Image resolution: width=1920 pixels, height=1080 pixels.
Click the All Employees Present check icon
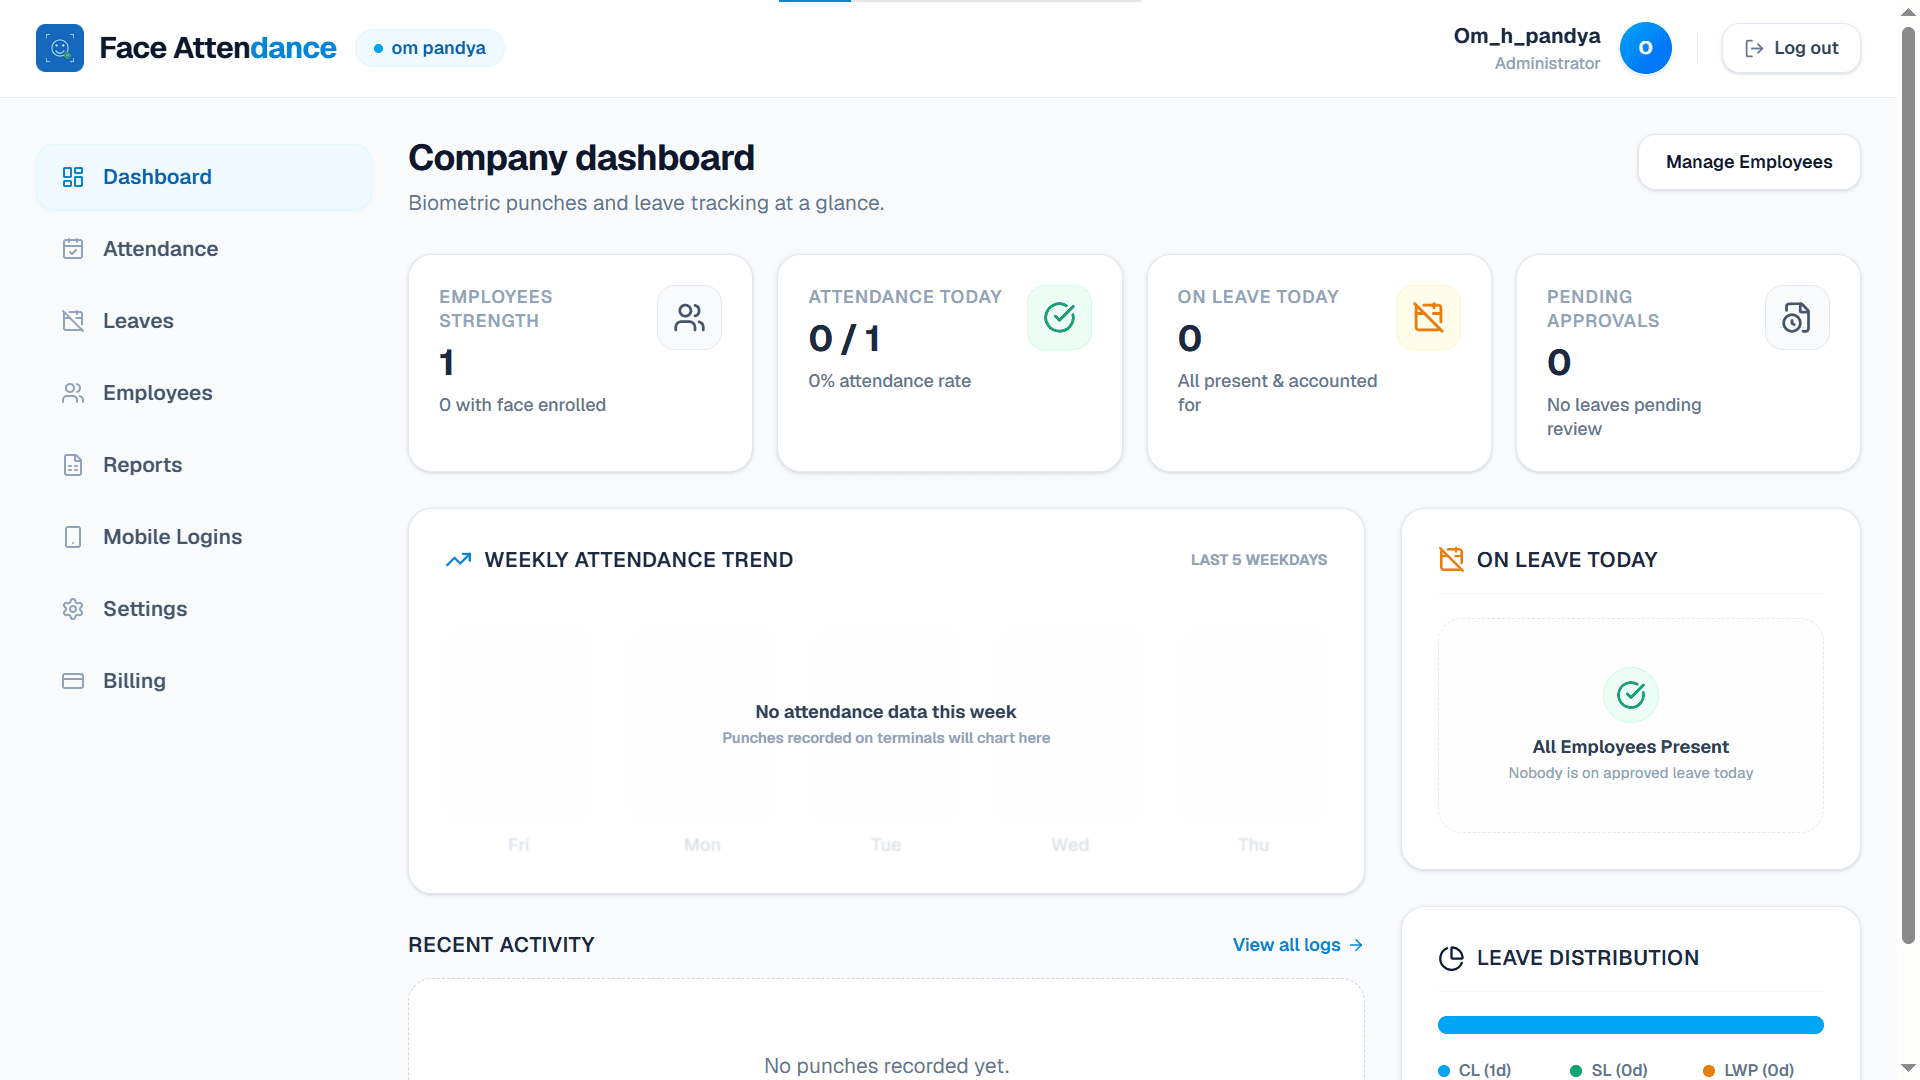click(x=1631, y=695)
